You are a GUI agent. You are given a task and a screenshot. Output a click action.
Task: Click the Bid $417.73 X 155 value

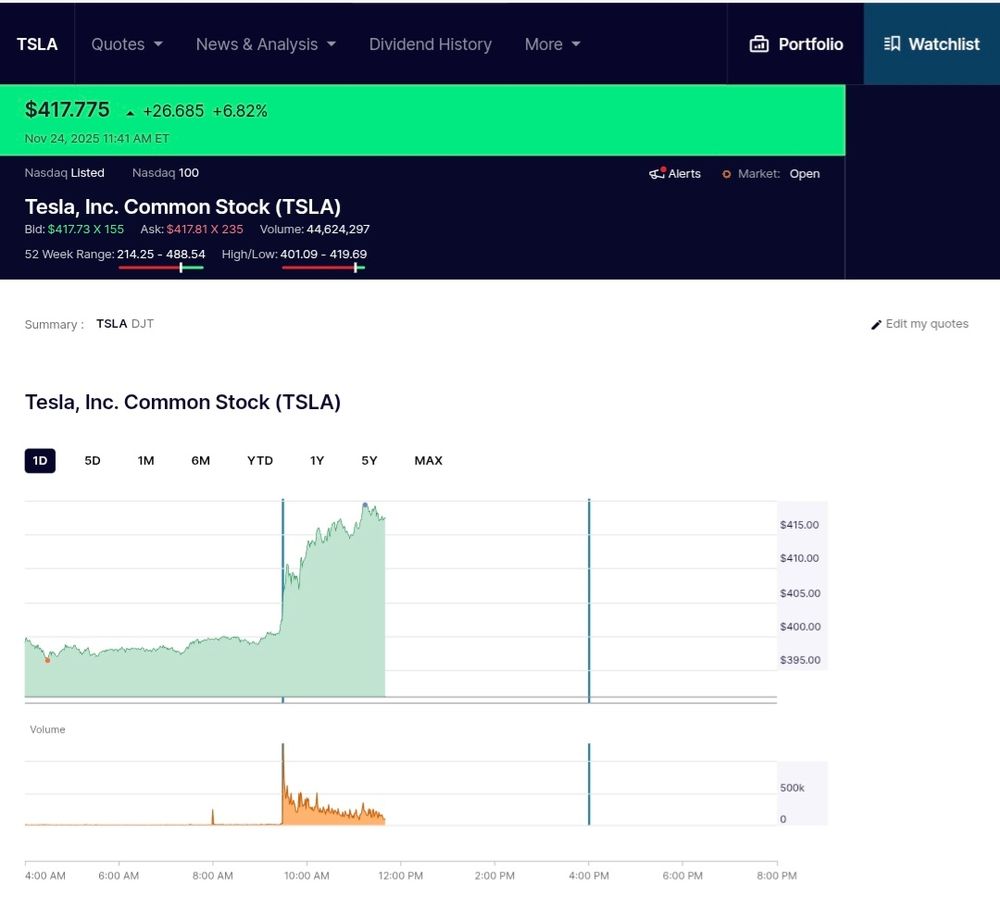(x=85, y=229)
